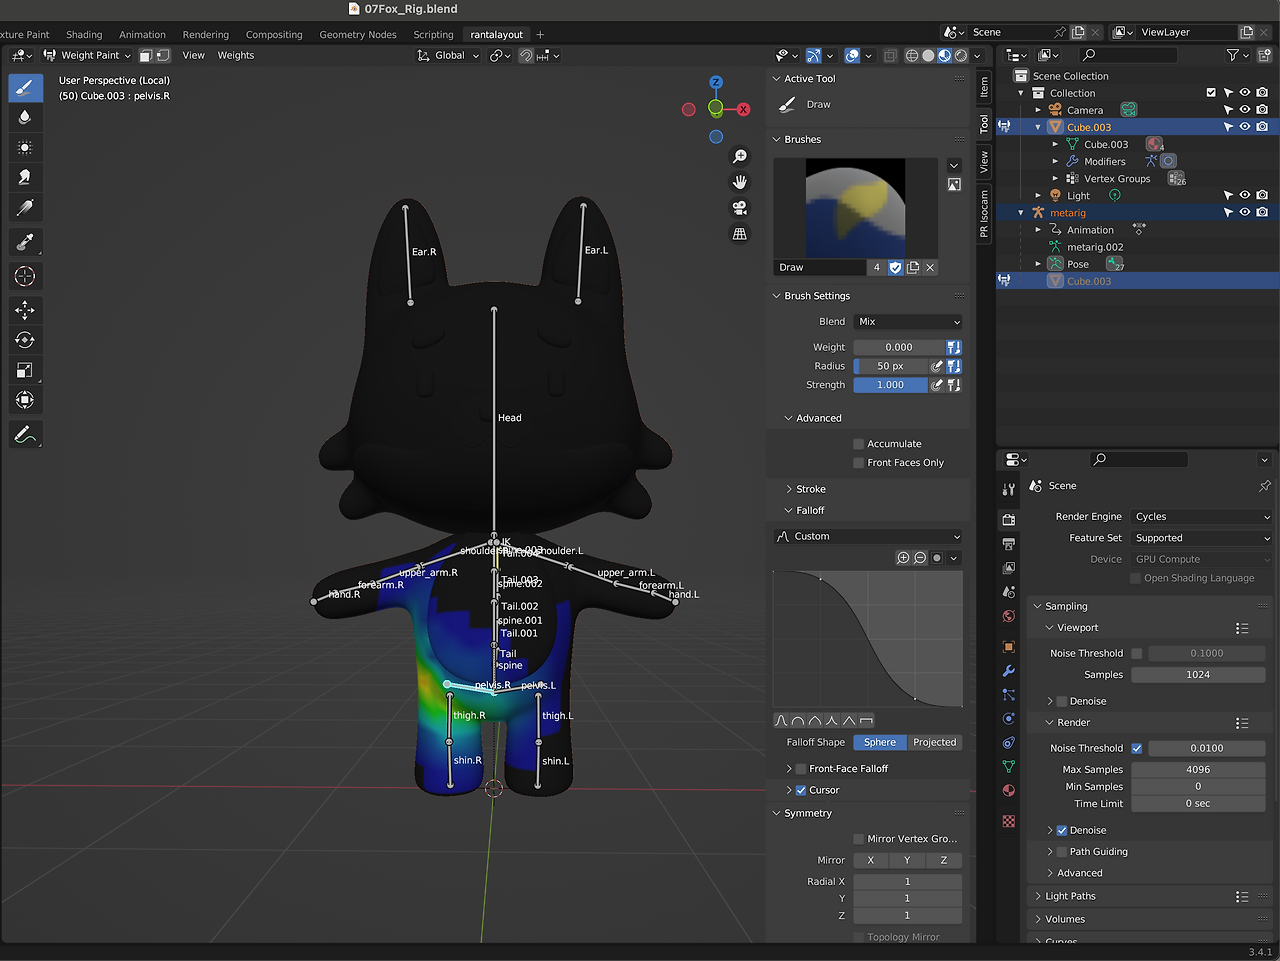Switch to the Geometry Nodes workspace tab
Image resolution: width=1280 pixels, height=961 pixels.
point(358,35)
